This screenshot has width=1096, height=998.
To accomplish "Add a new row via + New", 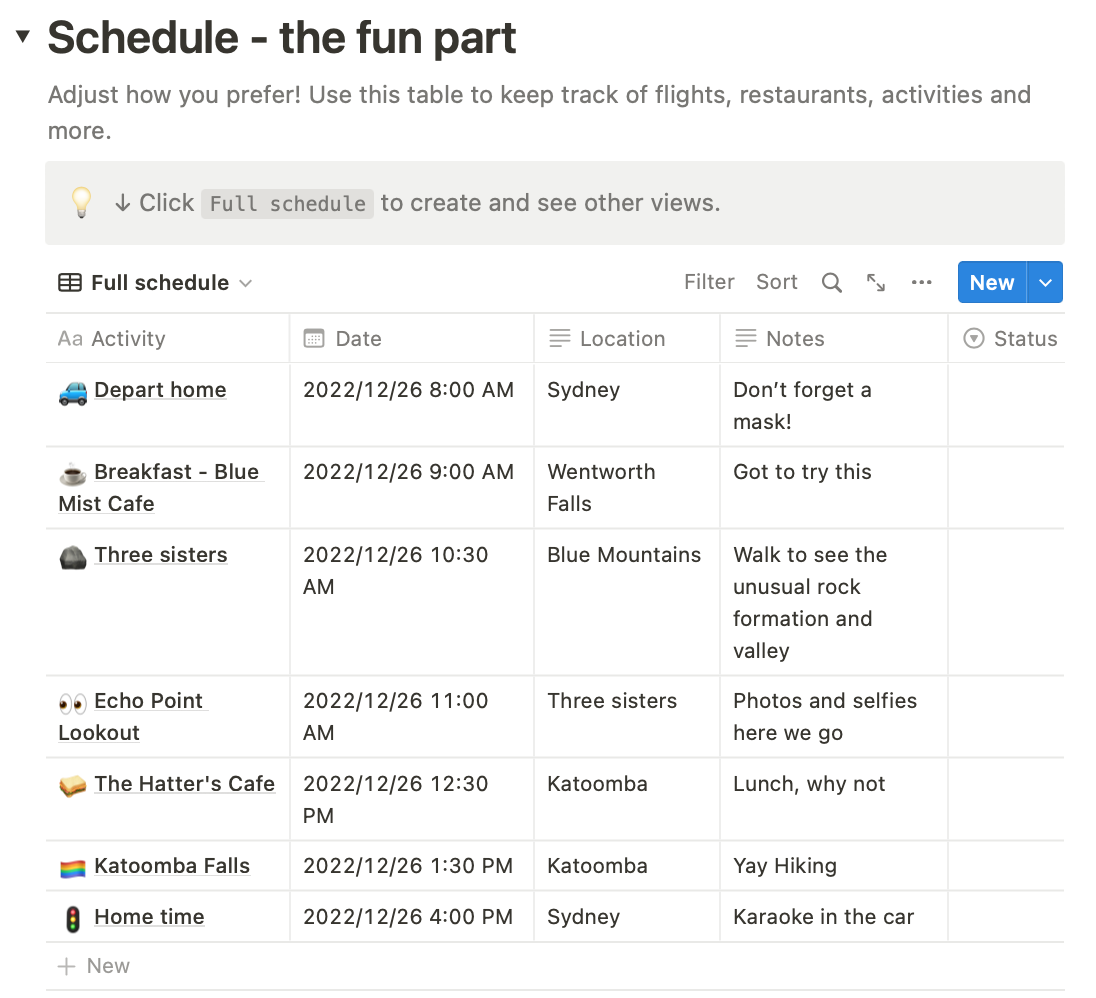I will point(94,966).
